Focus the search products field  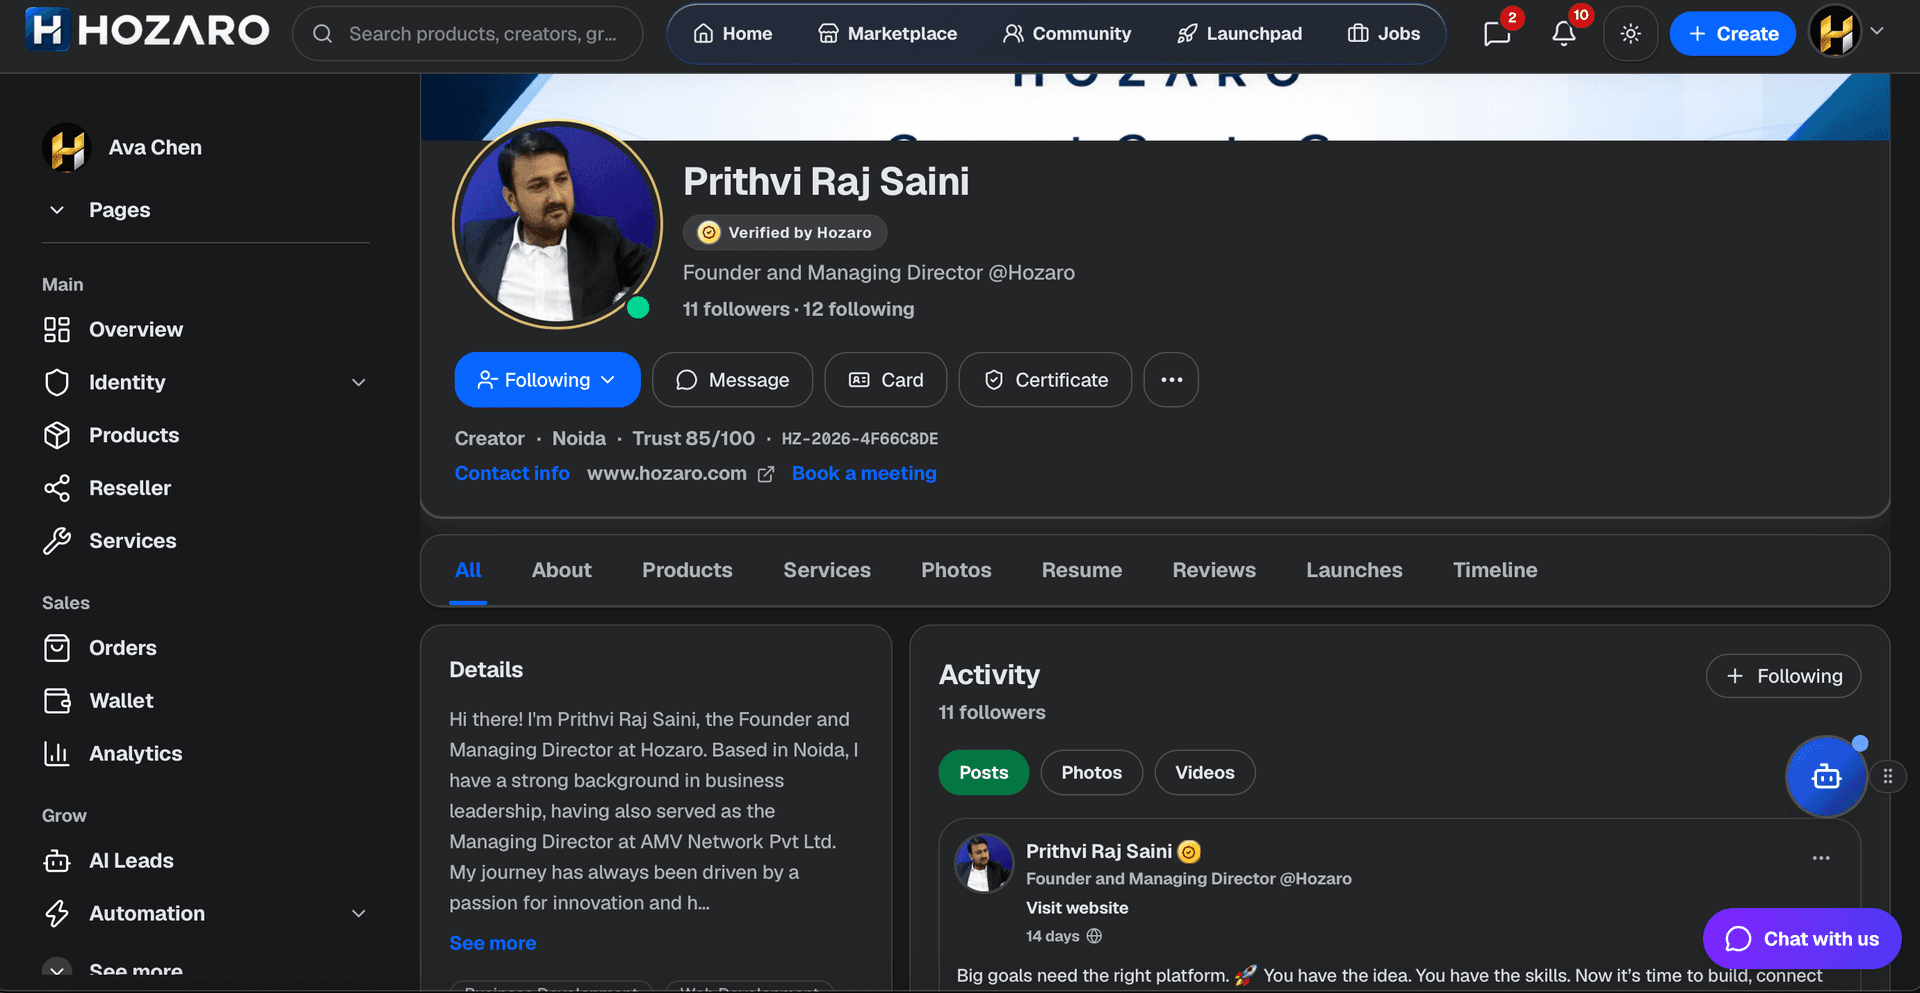pos(467,34)
